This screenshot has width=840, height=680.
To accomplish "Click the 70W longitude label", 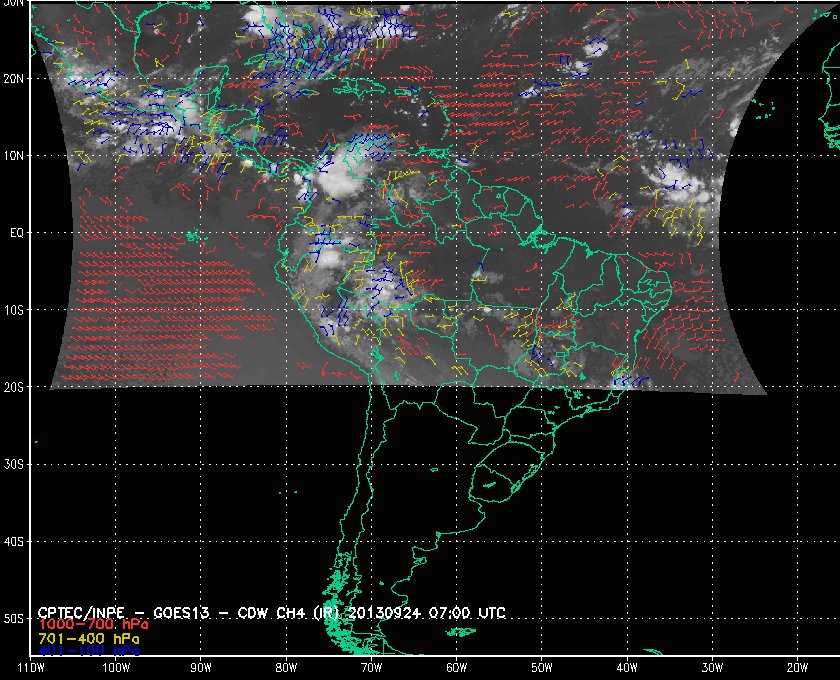I will click(x=371, y=668).
